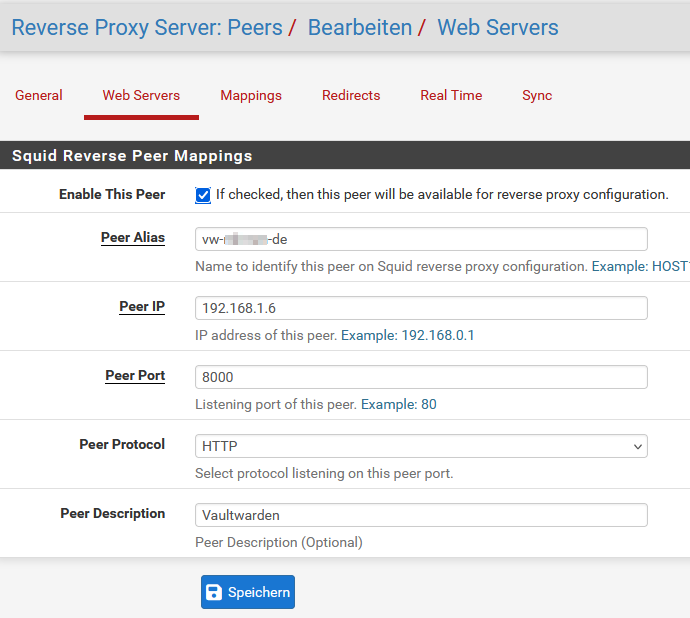Open the Peer Protocol HTTP dropdown
This screenshot has width=690, height=618.
[x=421, y=446]
